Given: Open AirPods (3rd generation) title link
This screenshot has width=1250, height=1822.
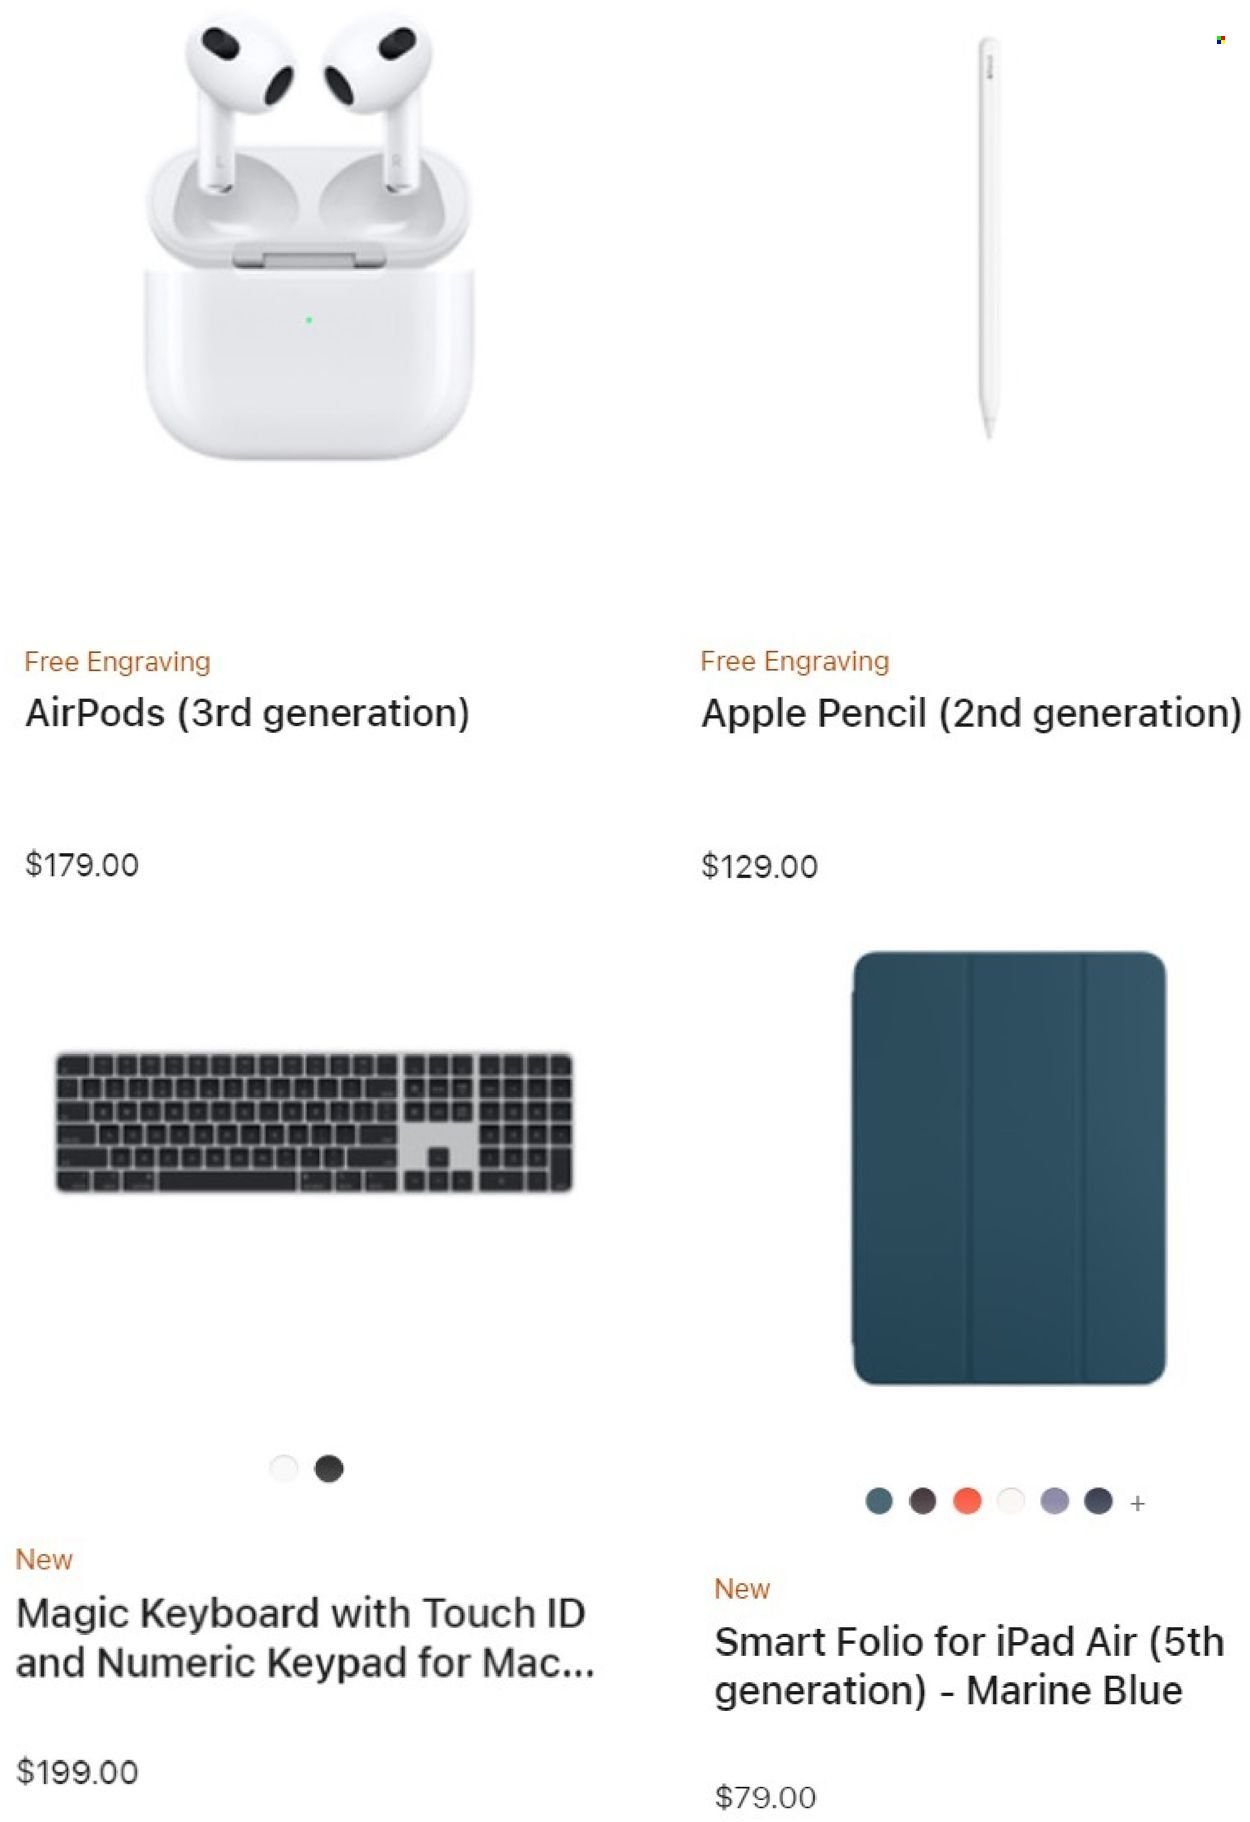Looking at the screenshot, I should (x=247, y=713).
